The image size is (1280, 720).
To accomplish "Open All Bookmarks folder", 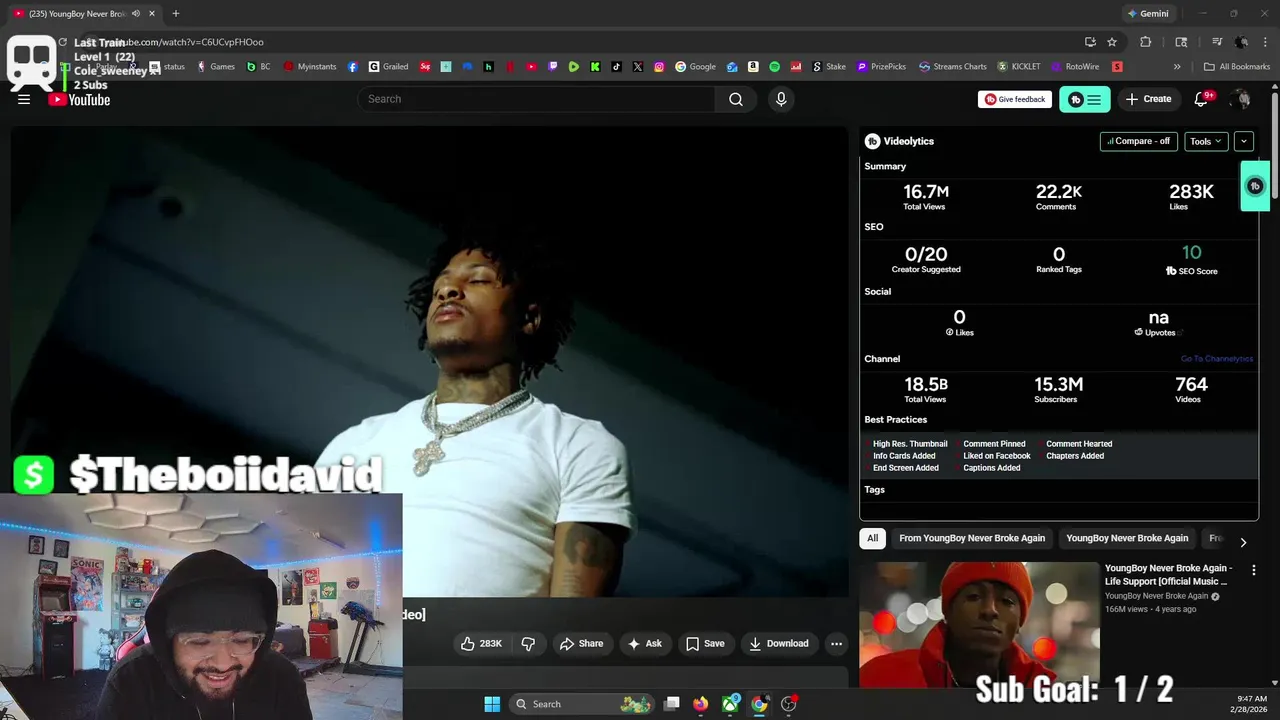I will point(1237,67).
